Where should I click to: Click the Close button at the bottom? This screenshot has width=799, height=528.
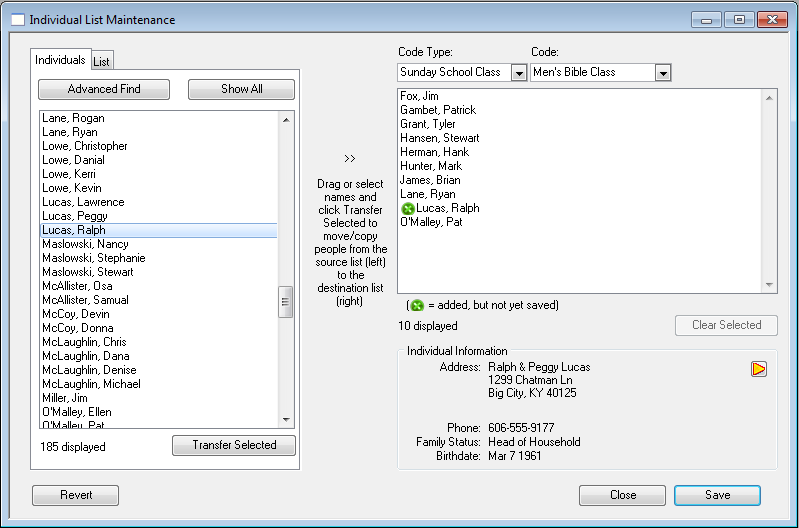[622, 495]
